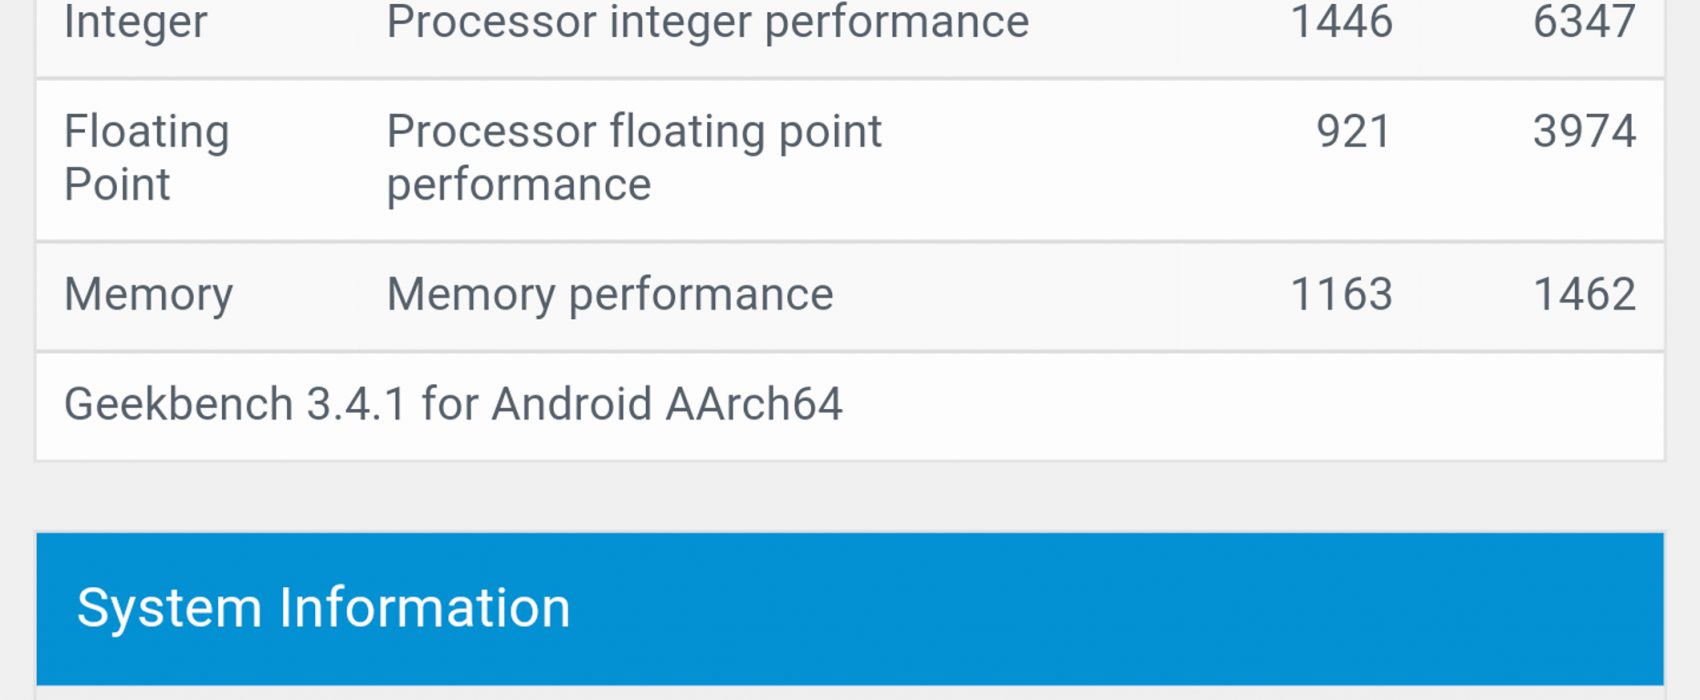
Task: Click the gray gap above System Information
Action: 850,496
